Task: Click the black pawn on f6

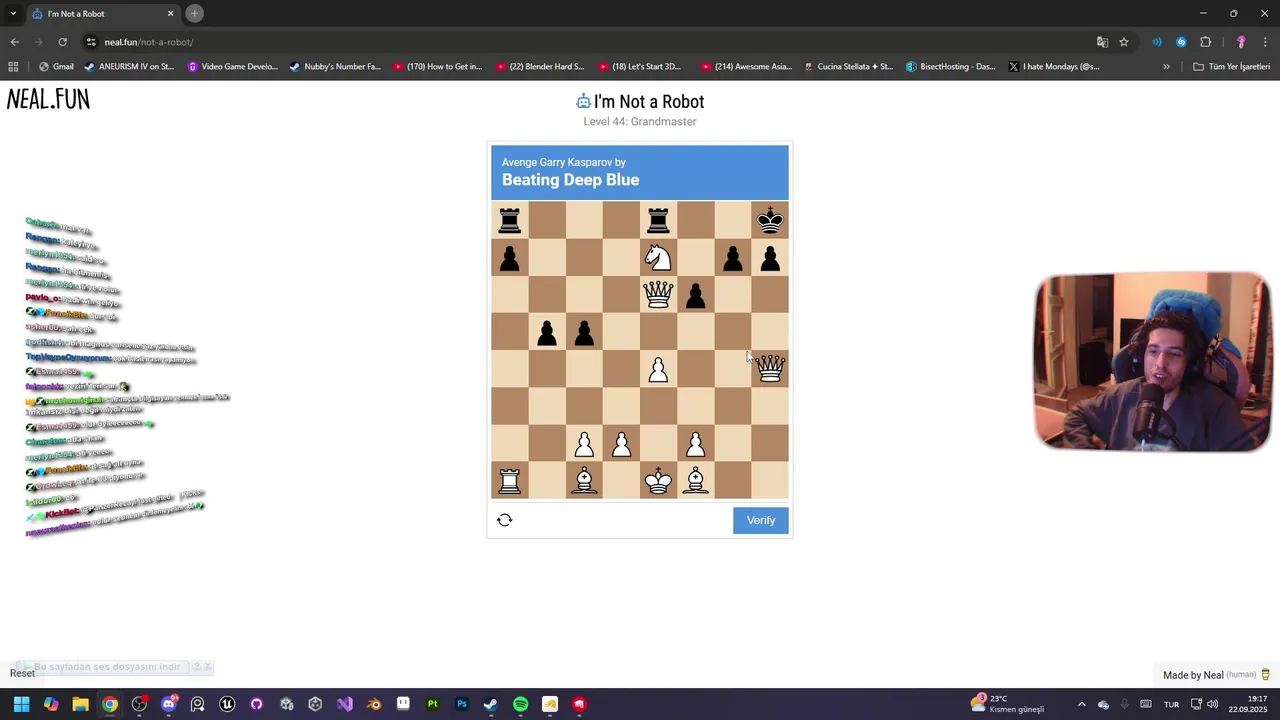Action: [696, 295]
